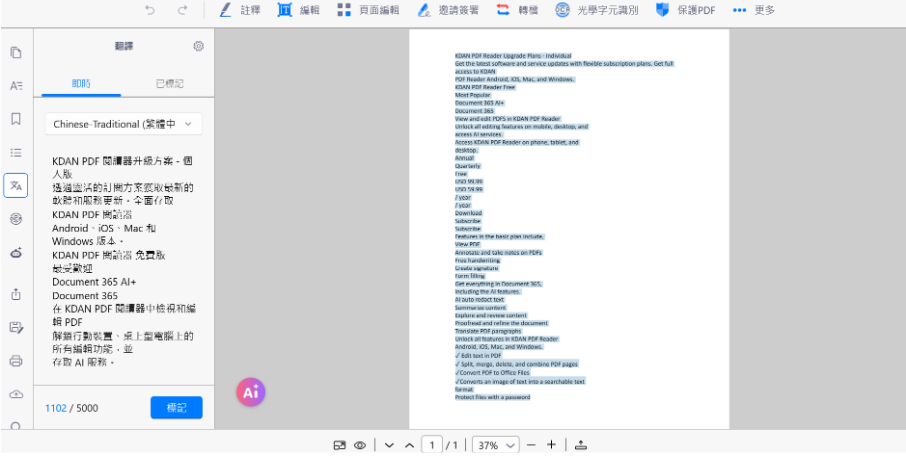This screenshot has height=457, width=906.
Task: Open the bookmarks sidebar icon
Action: pos(16,119)
